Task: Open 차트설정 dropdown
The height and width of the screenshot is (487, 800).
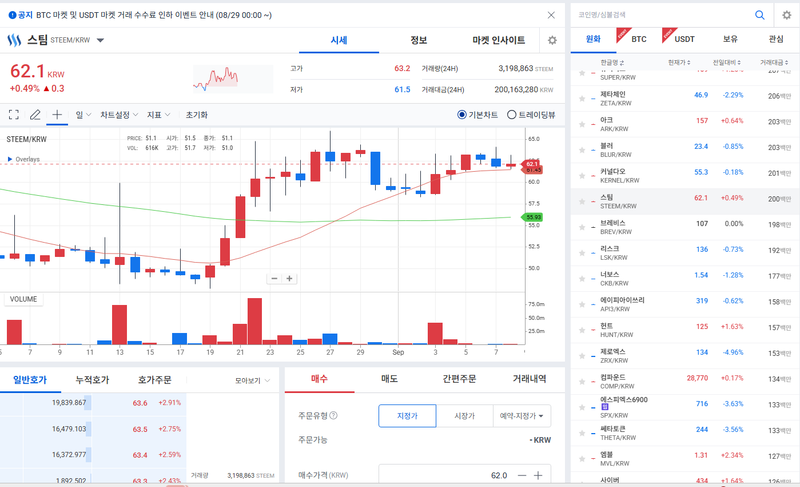Action: tap(119, 115)
